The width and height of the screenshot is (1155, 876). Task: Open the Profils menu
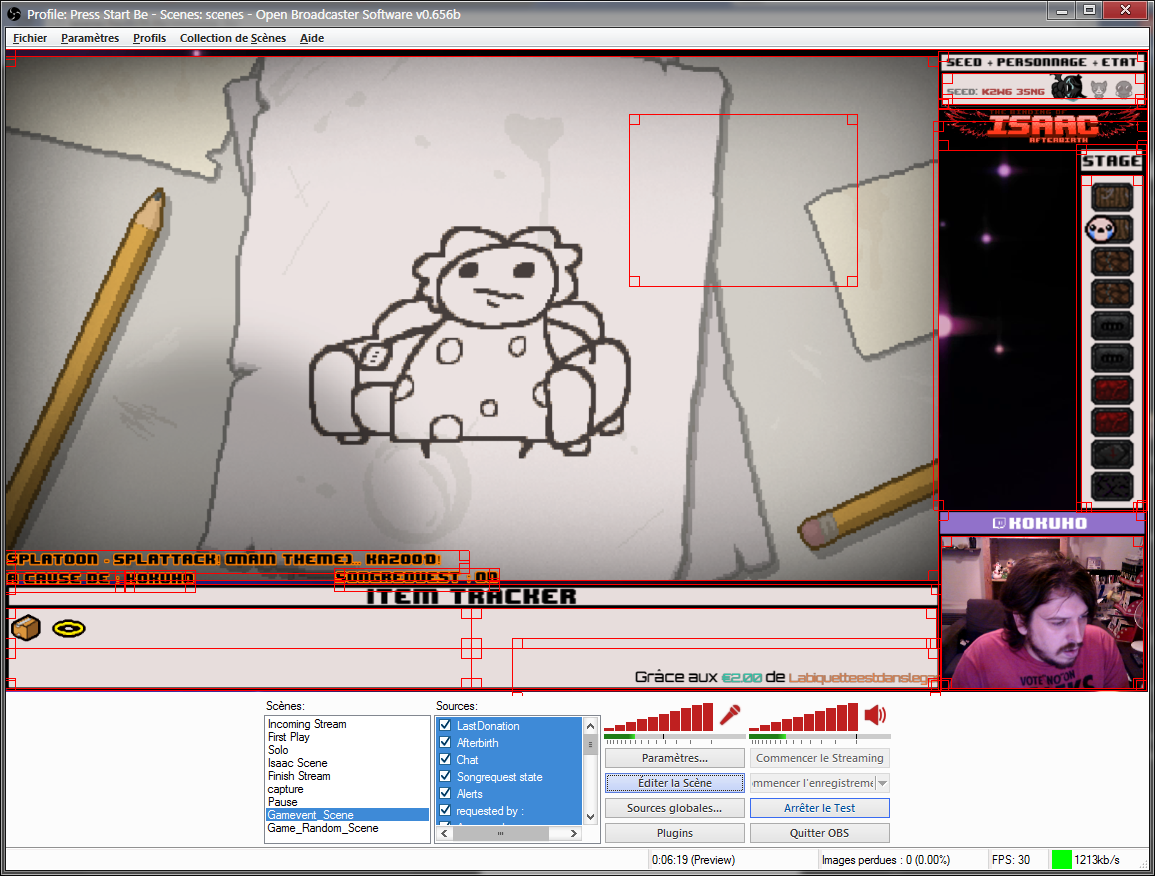[150, 38]
